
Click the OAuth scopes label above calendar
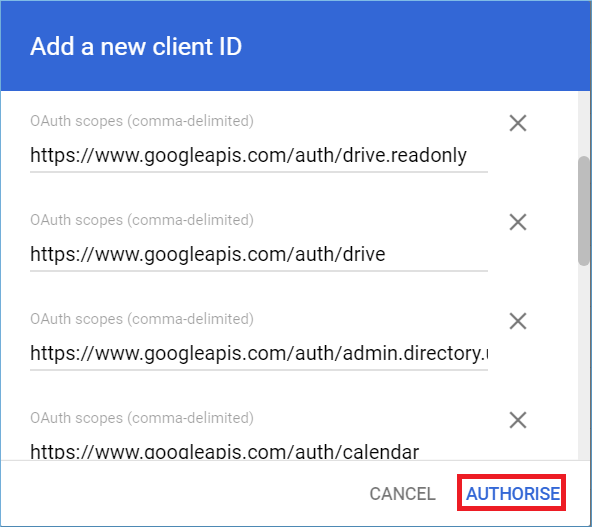(x=142, y=418)
